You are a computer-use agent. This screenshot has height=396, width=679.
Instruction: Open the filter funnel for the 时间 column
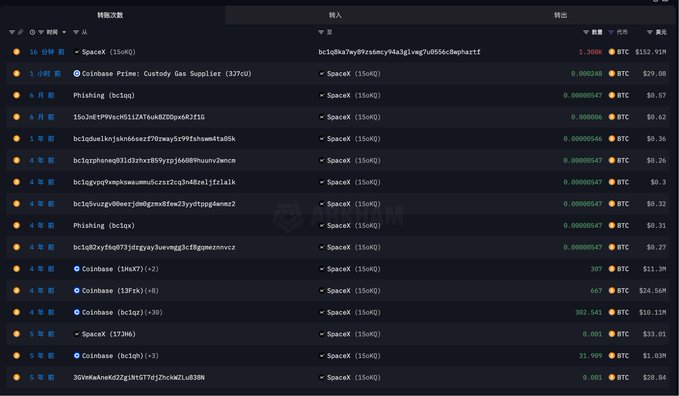(x=41, y=32)
